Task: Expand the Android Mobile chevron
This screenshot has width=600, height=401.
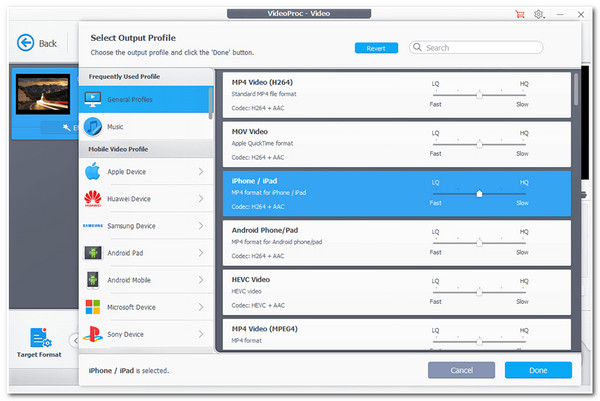Action: pos(201,280)
